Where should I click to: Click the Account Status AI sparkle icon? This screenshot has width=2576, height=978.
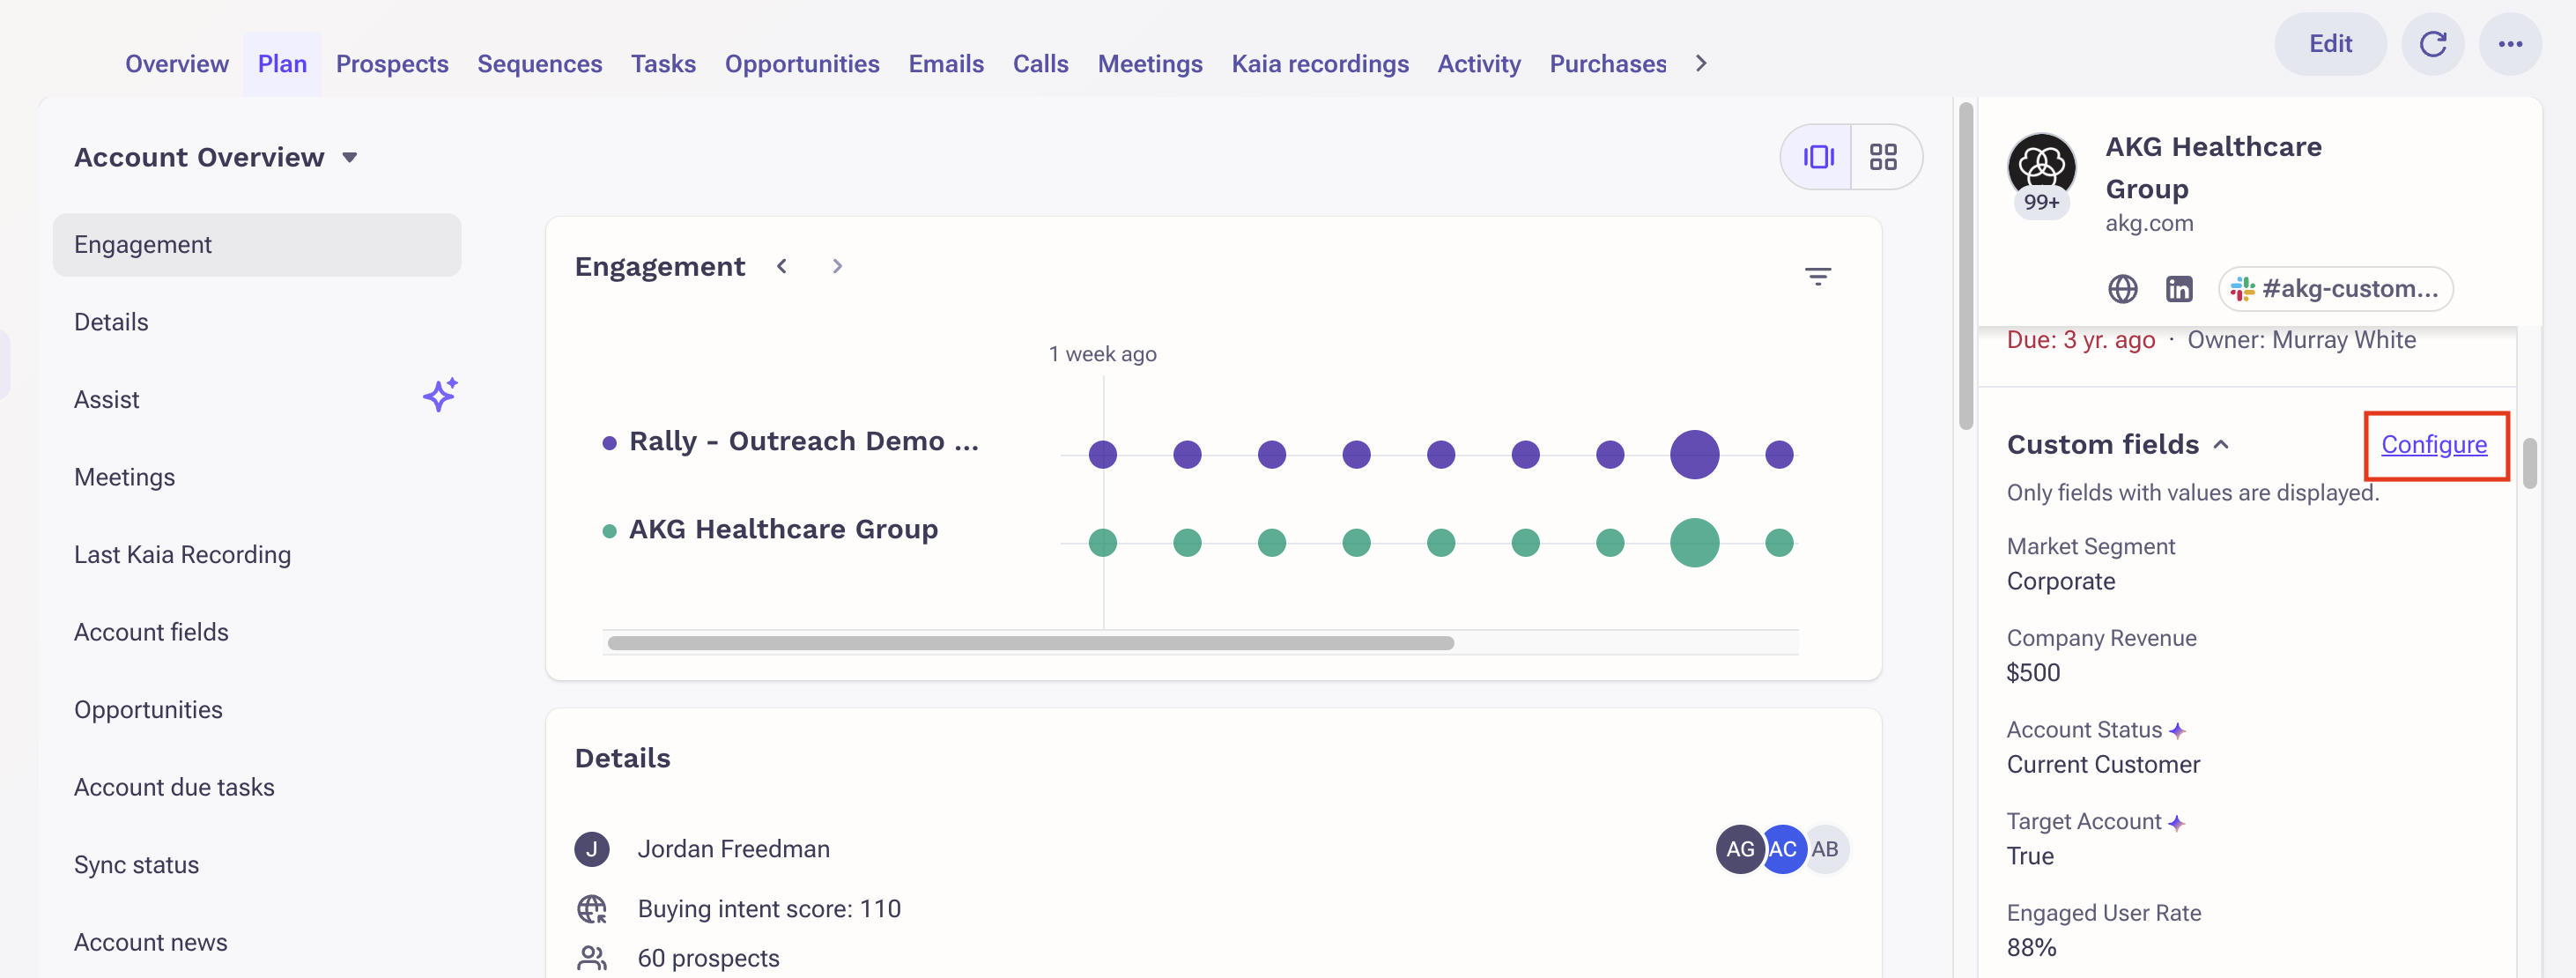click(2177, 731)
